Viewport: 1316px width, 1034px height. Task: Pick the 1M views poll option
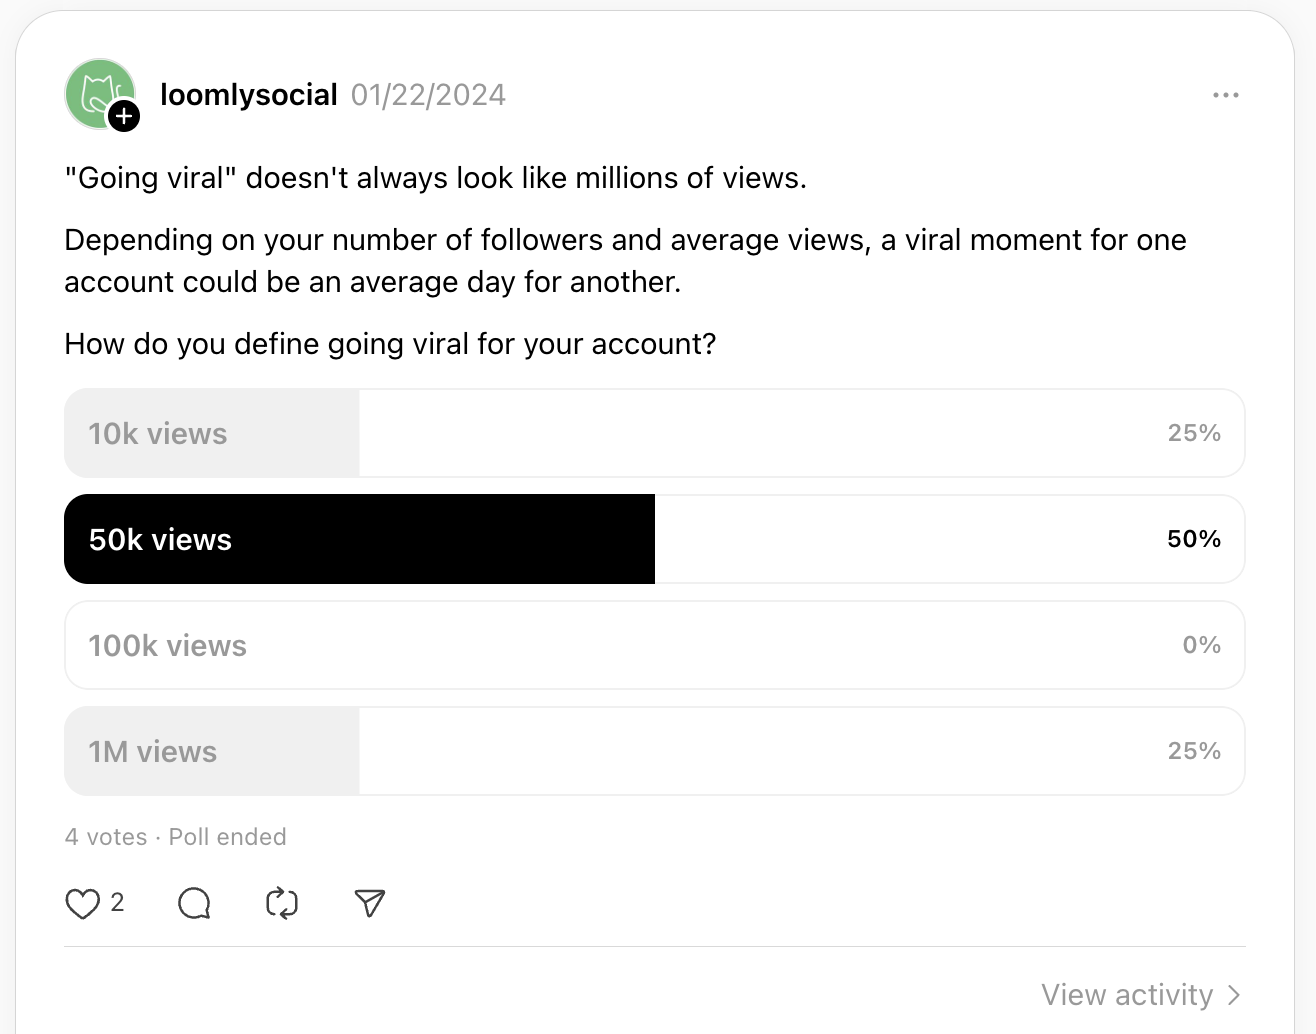(654, 751)
